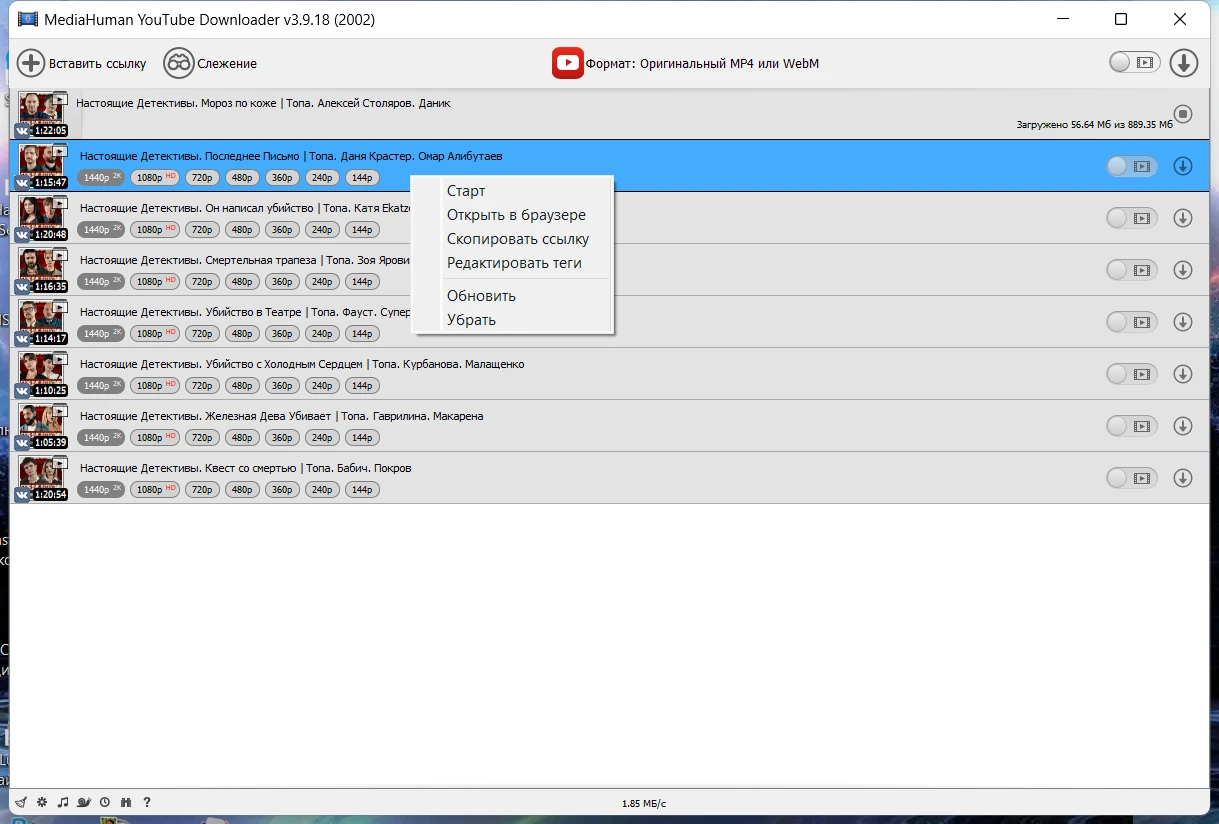Click download arrow for Квест со смертью

[x=1183, y=478]
